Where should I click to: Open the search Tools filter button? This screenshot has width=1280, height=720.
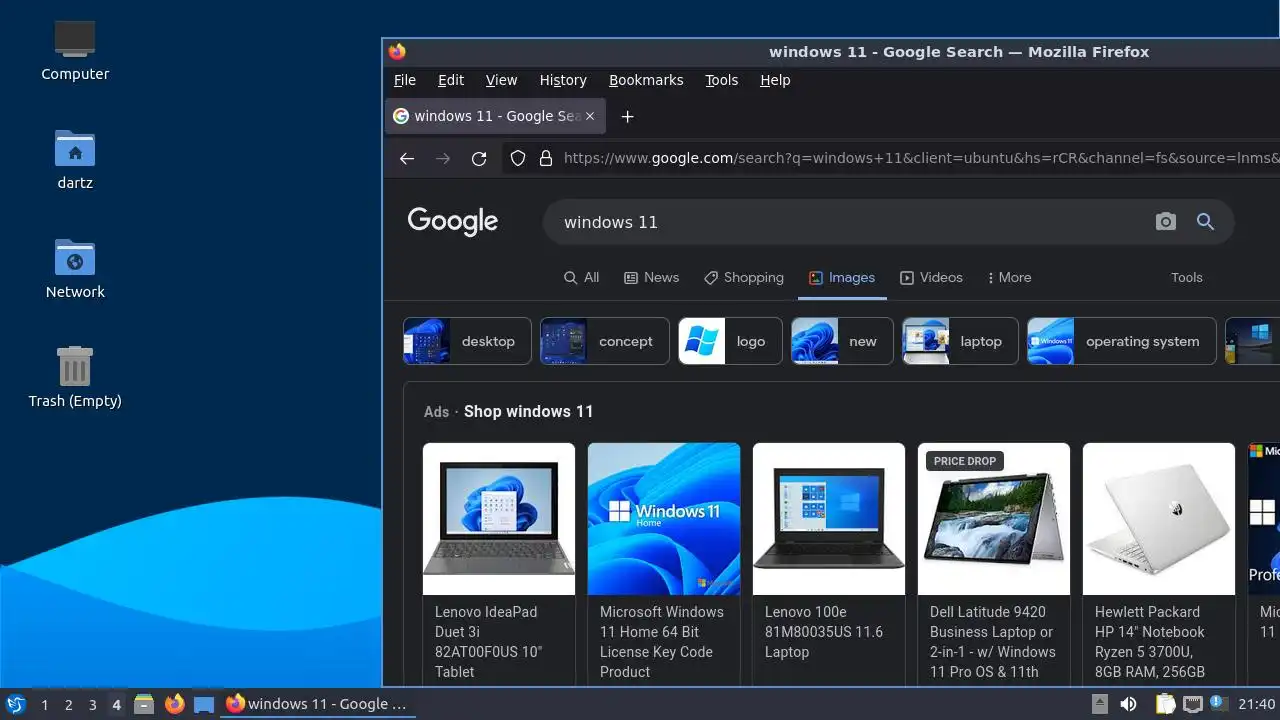pos(1187,278)
